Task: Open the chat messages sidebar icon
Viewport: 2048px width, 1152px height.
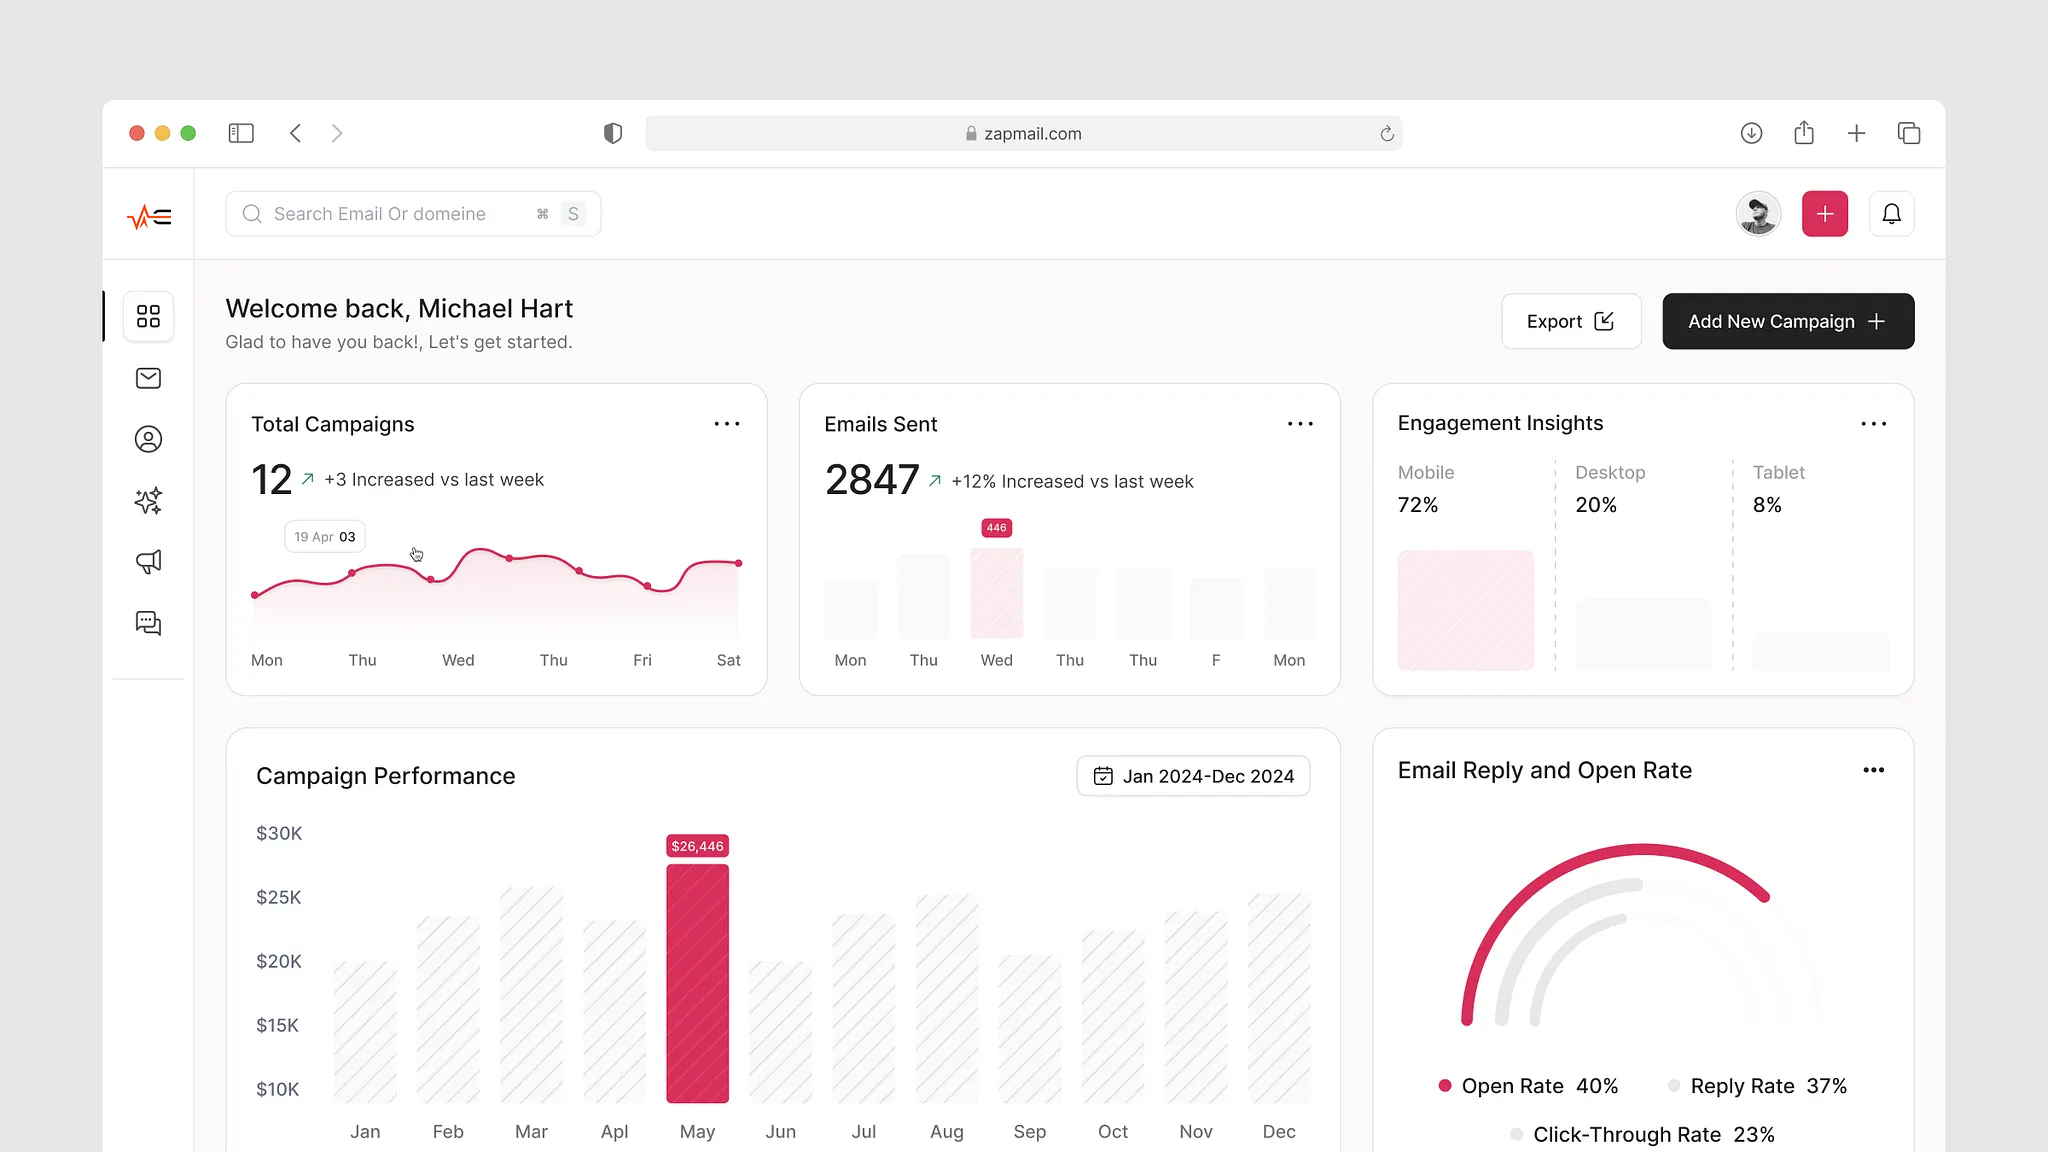Action: point(148,623)
